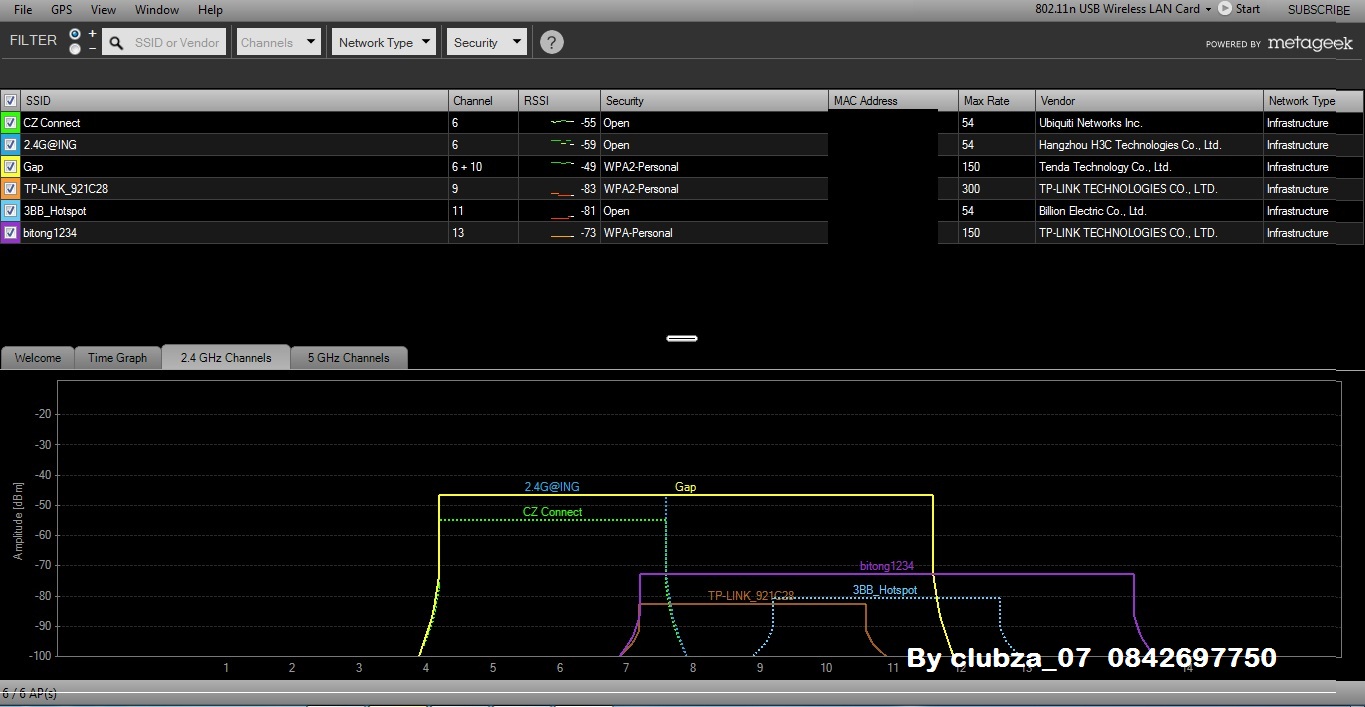Click the Start play icon

pos(1224,8)
